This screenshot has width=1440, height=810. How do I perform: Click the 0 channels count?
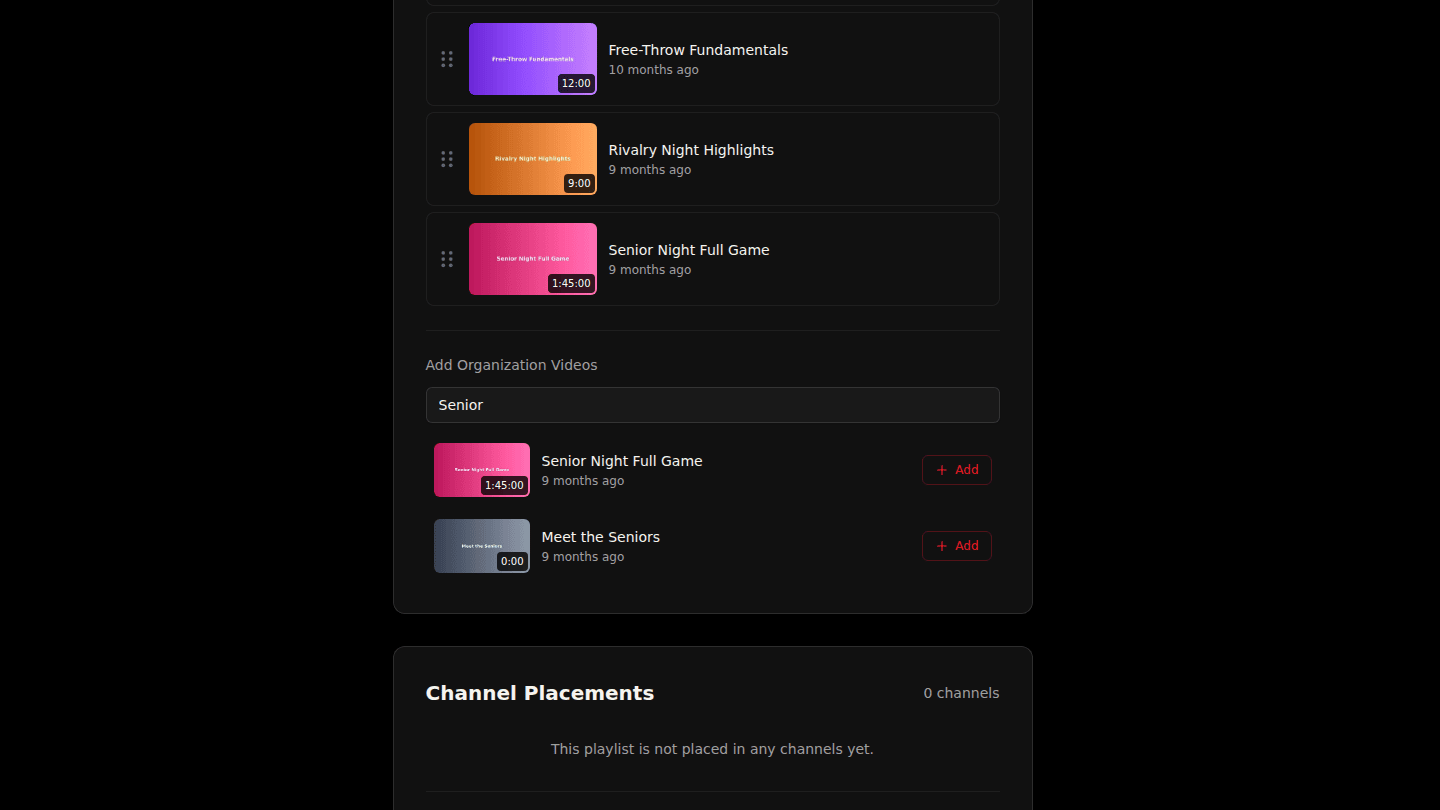coord(961,693)
